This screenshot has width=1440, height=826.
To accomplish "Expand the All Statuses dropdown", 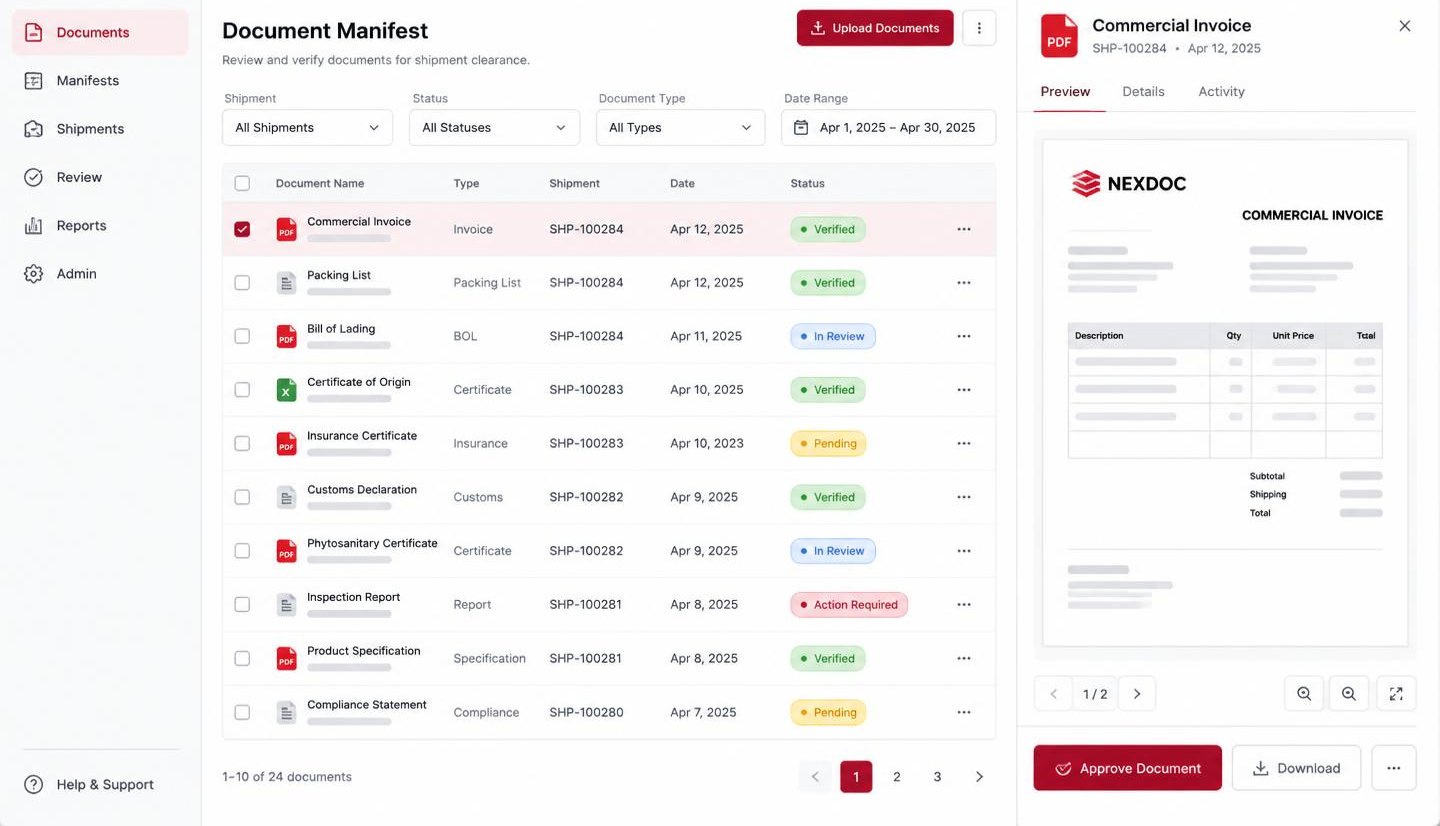I will [494, 127].
